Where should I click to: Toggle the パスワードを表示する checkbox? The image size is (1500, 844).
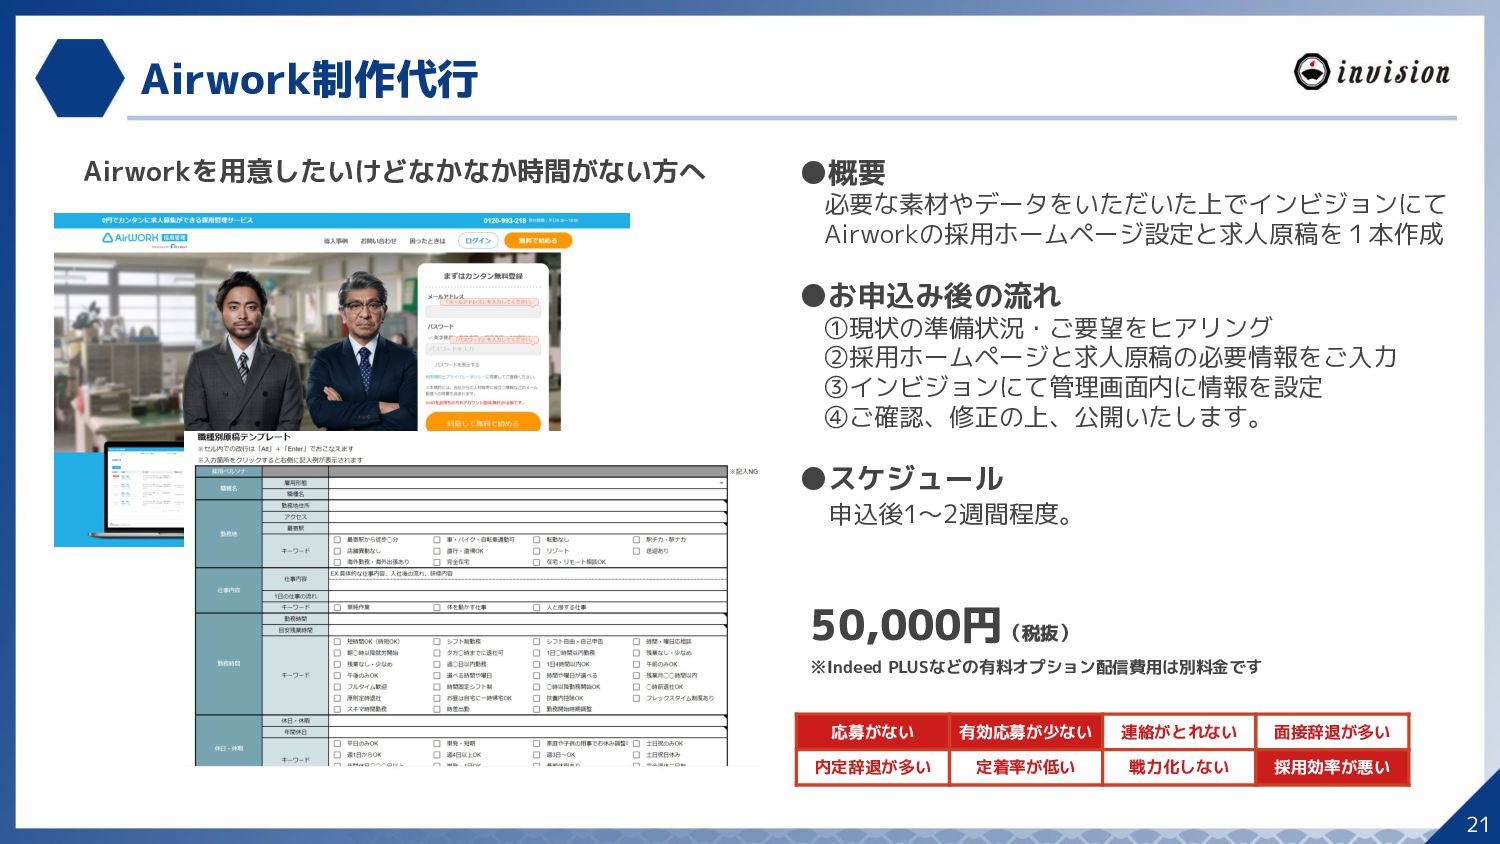point(429,365)
